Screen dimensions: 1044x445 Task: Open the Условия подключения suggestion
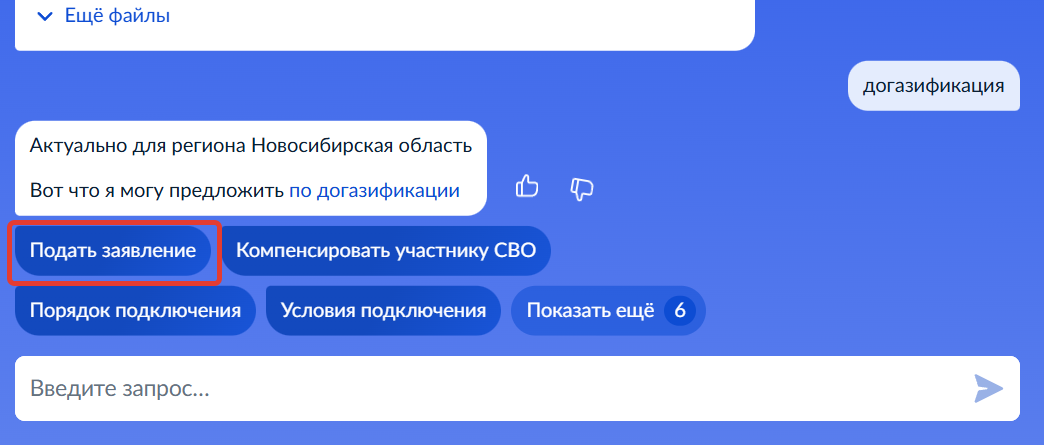point(383,310)
